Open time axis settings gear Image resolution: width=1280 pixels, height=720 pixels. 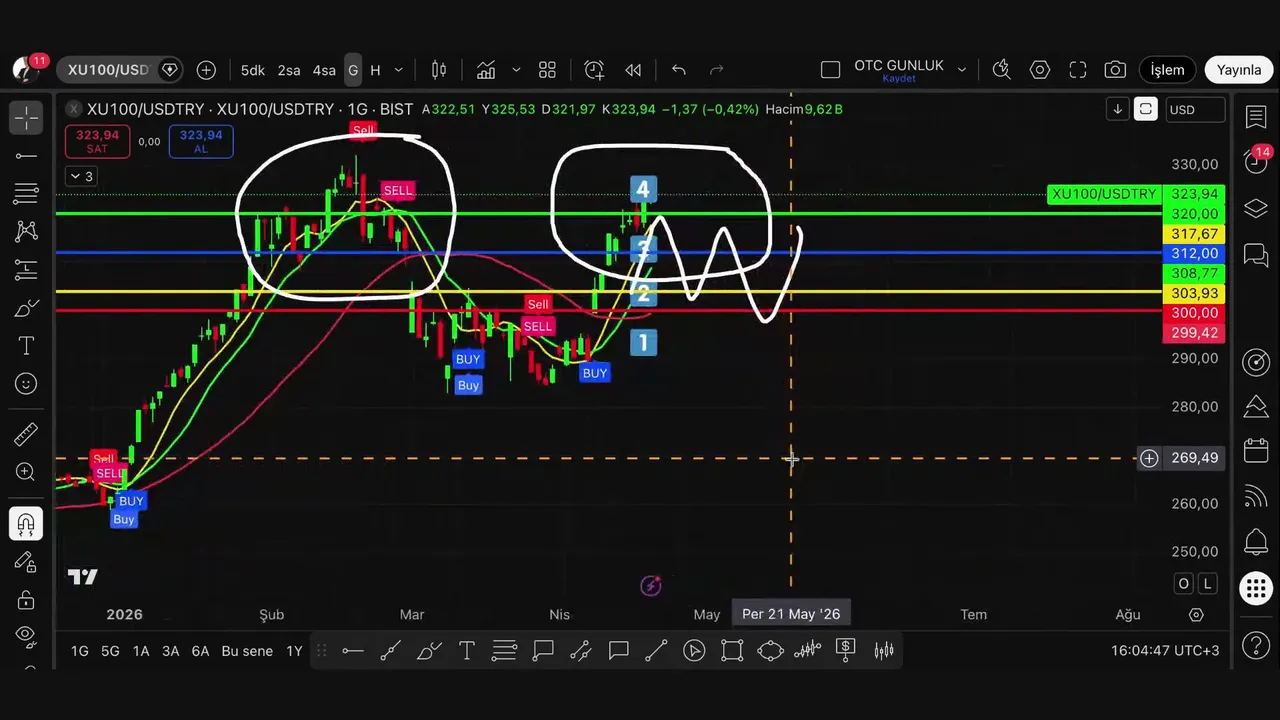[x=1196, y=614]
